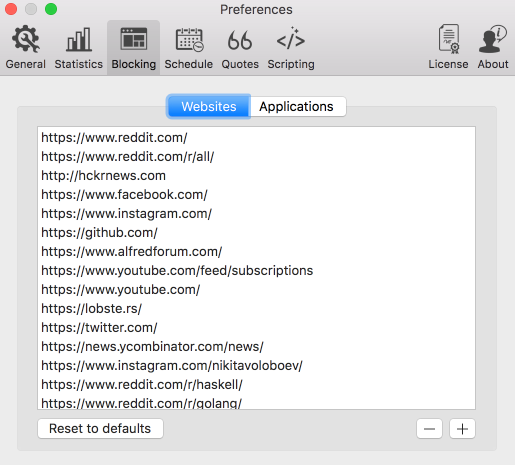Image resolution: width=515 pixels, height=465 pixels.
Task: Click the Reset to defaults button
Action: coord(100,428)
